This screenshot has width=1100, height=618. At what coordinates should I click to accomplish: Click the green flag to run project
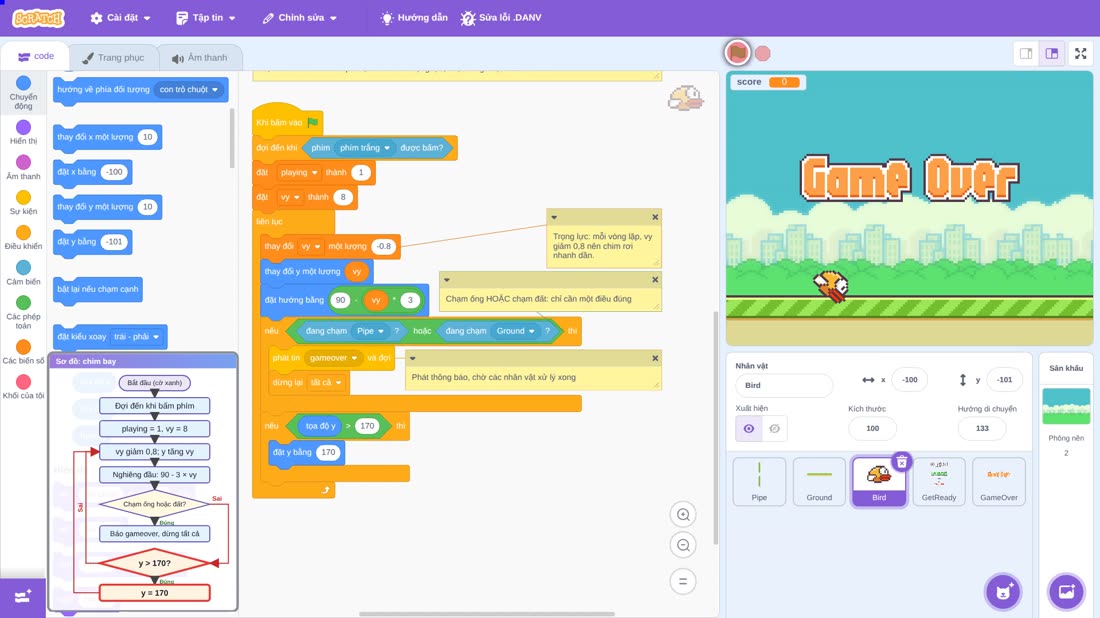[x=737, y=53]
